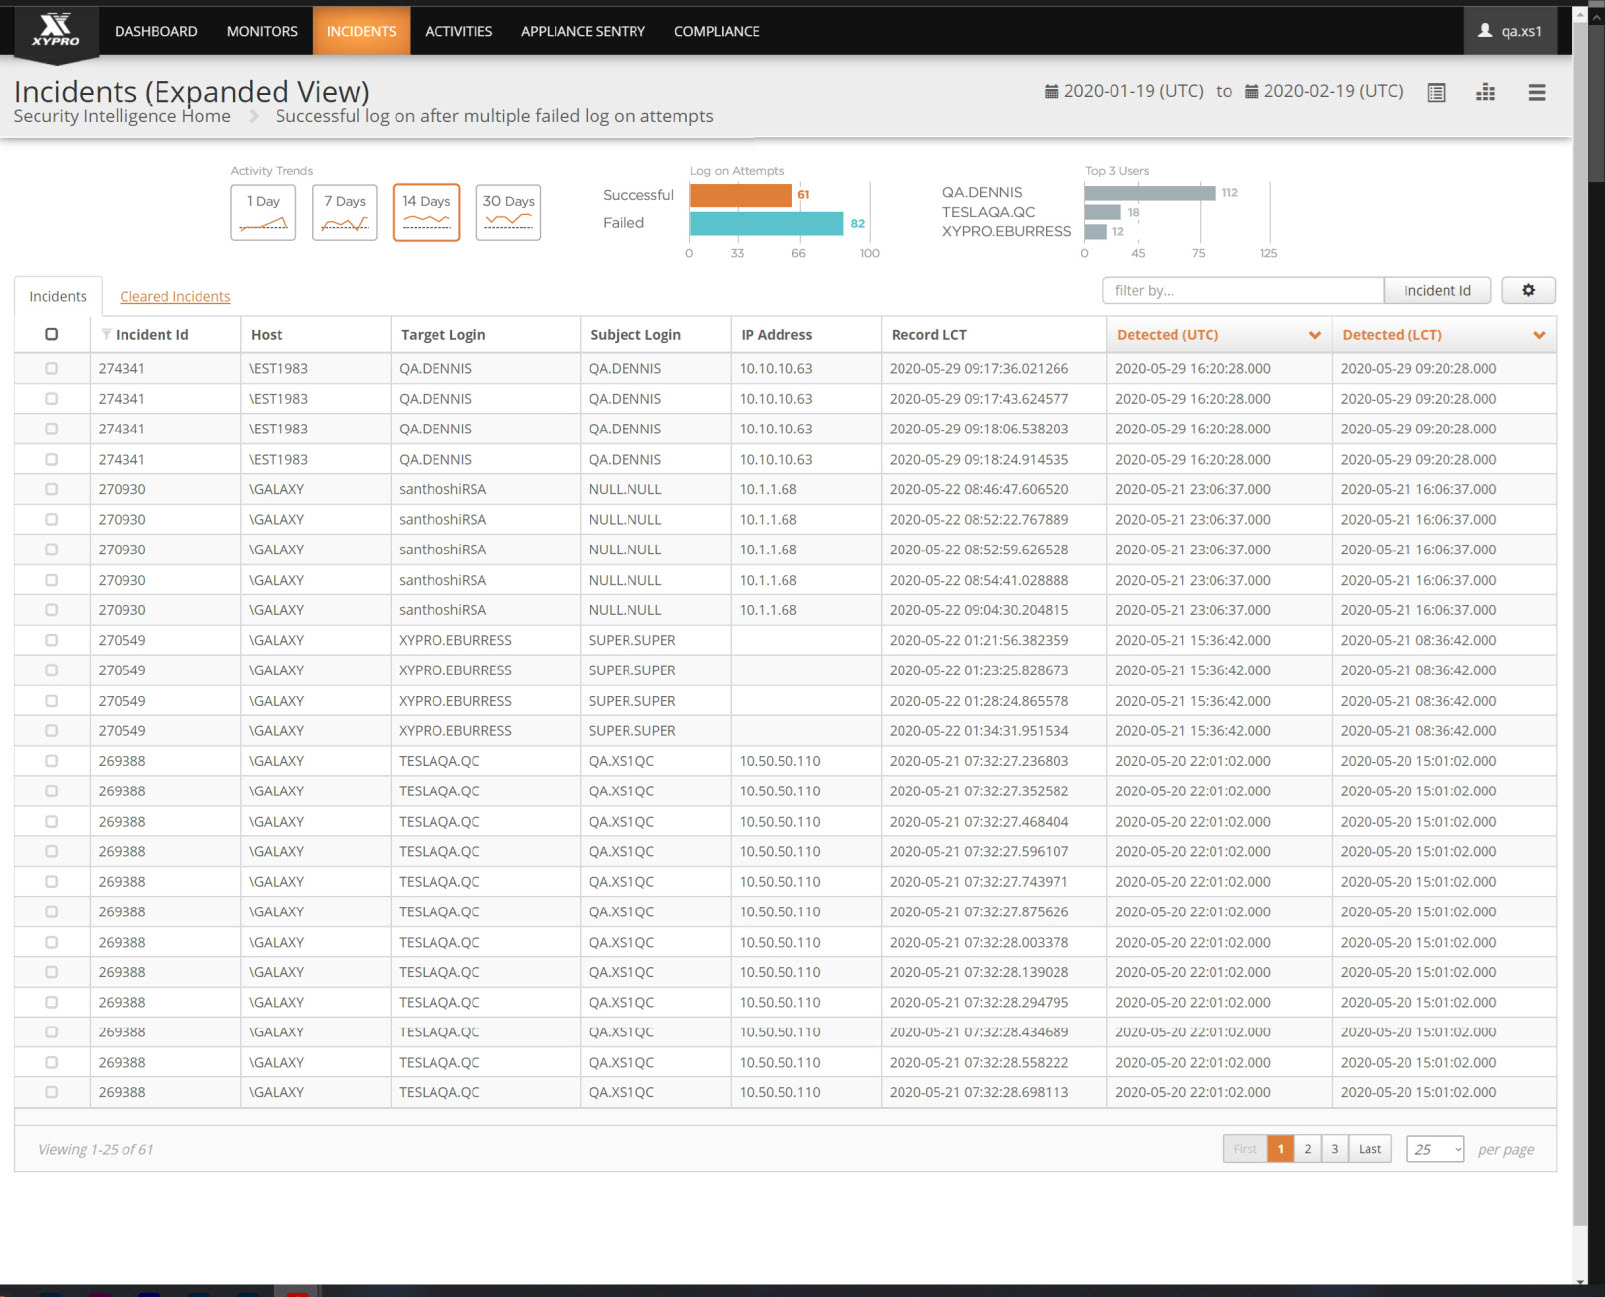Select the 30 Days activity trend
The width and height of the screenshot is (1605, 1297).
point(508,212)
